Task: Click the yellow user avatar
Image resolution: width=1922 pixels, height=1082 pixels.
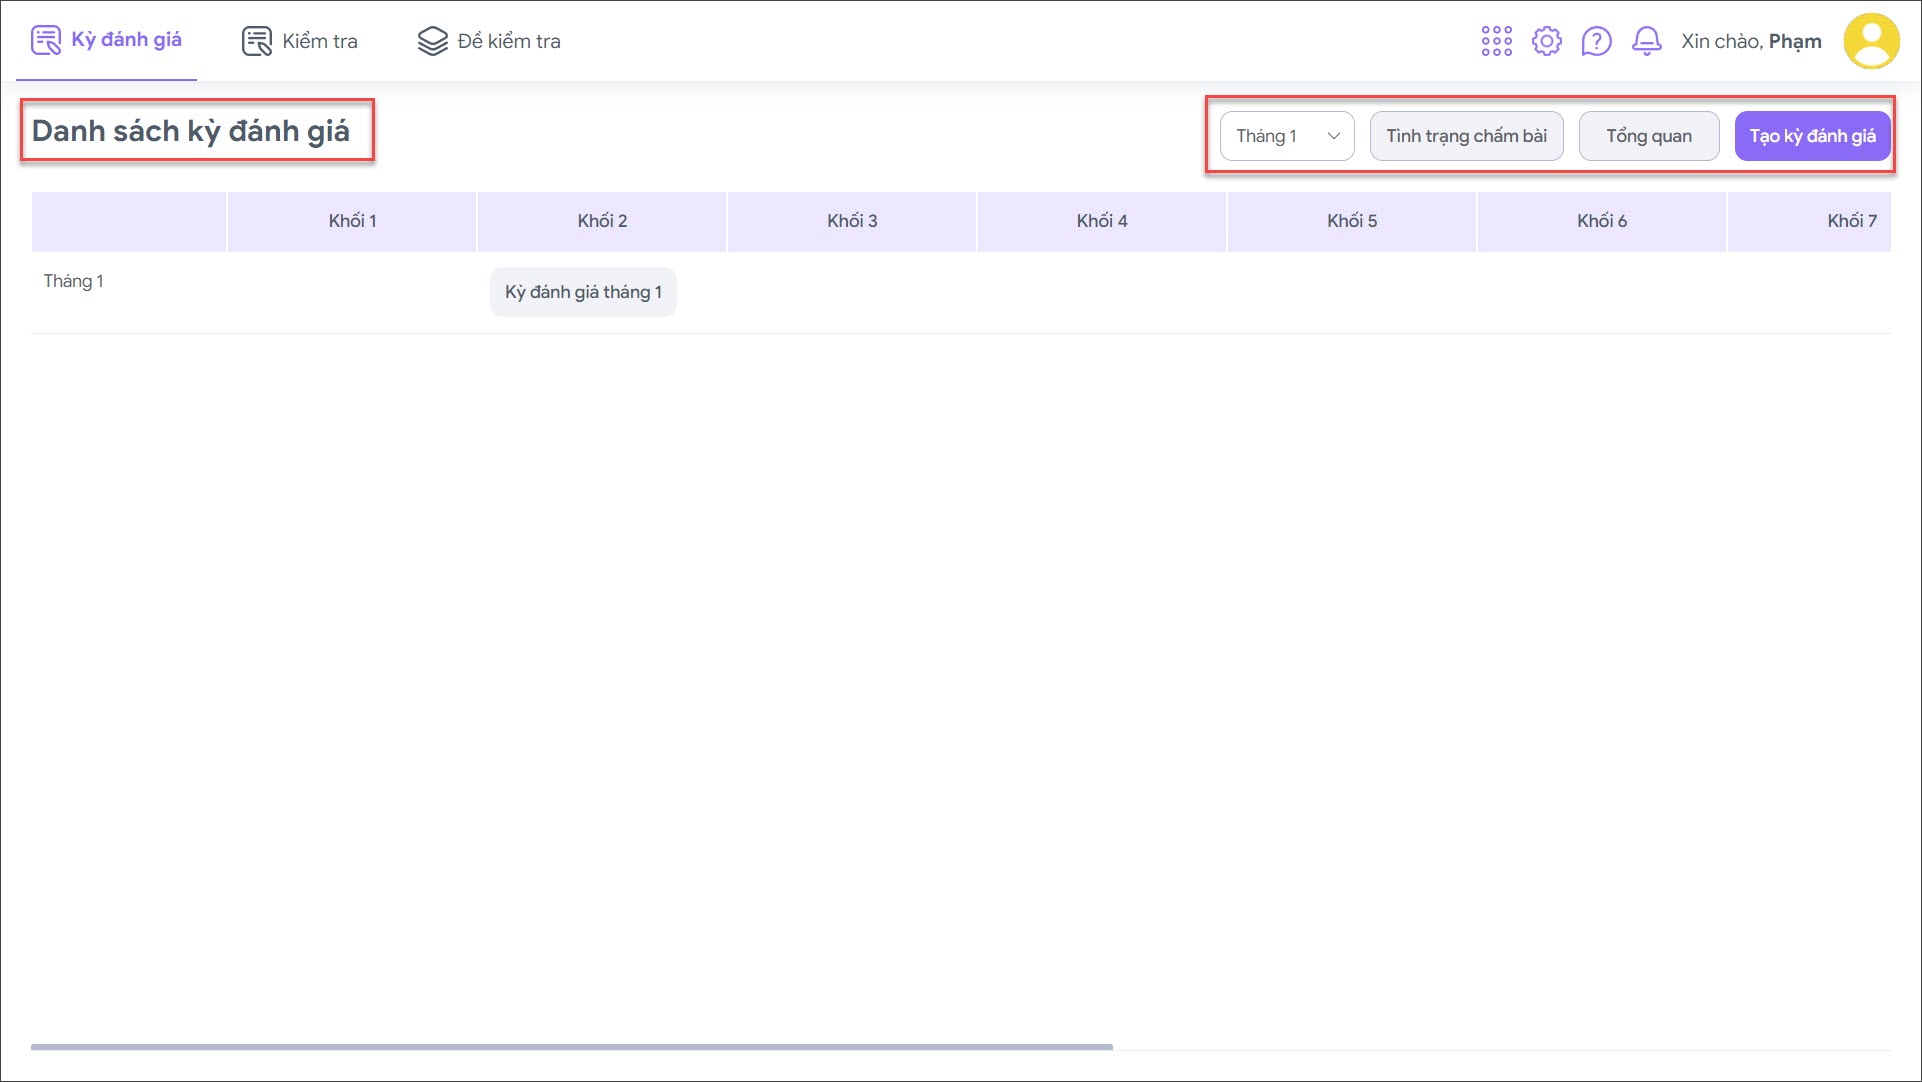Action: (1870, 41)
